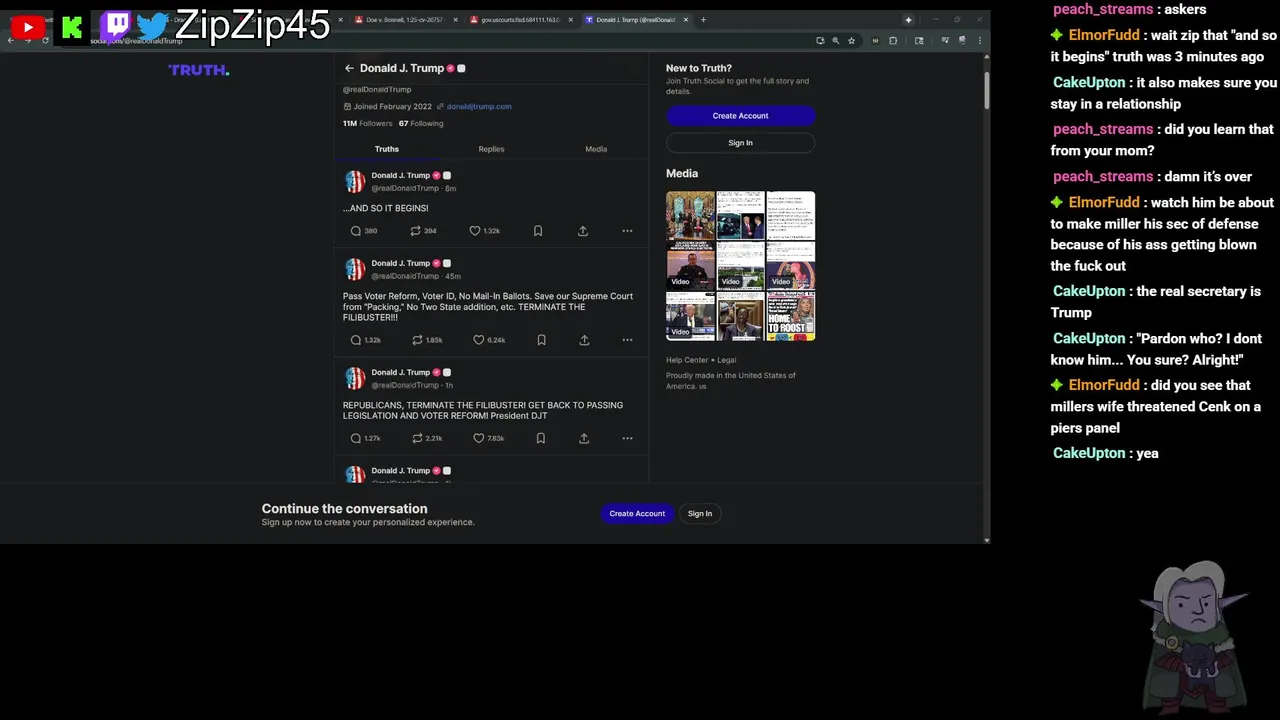Open the Help Center link
This screenshot has width=1280, height=720.
(687, 360)
